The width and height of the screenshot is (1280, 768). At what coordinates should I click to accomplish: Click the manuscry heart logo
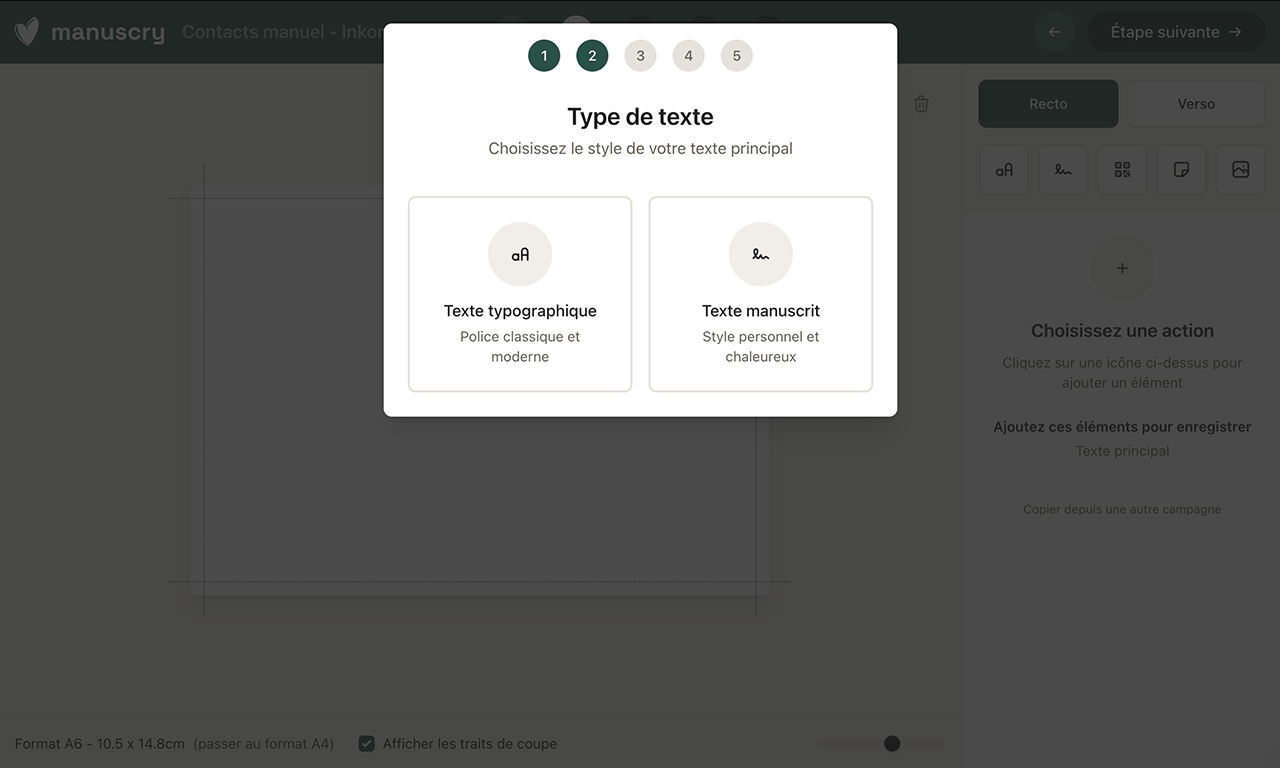tap(27, 32)
